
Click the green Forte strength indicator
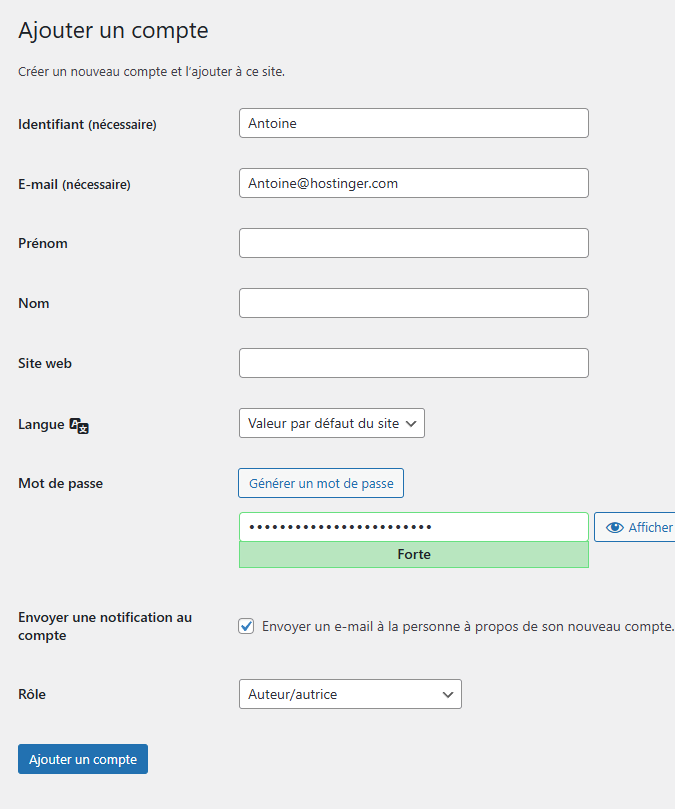click(x=413, y=554)
